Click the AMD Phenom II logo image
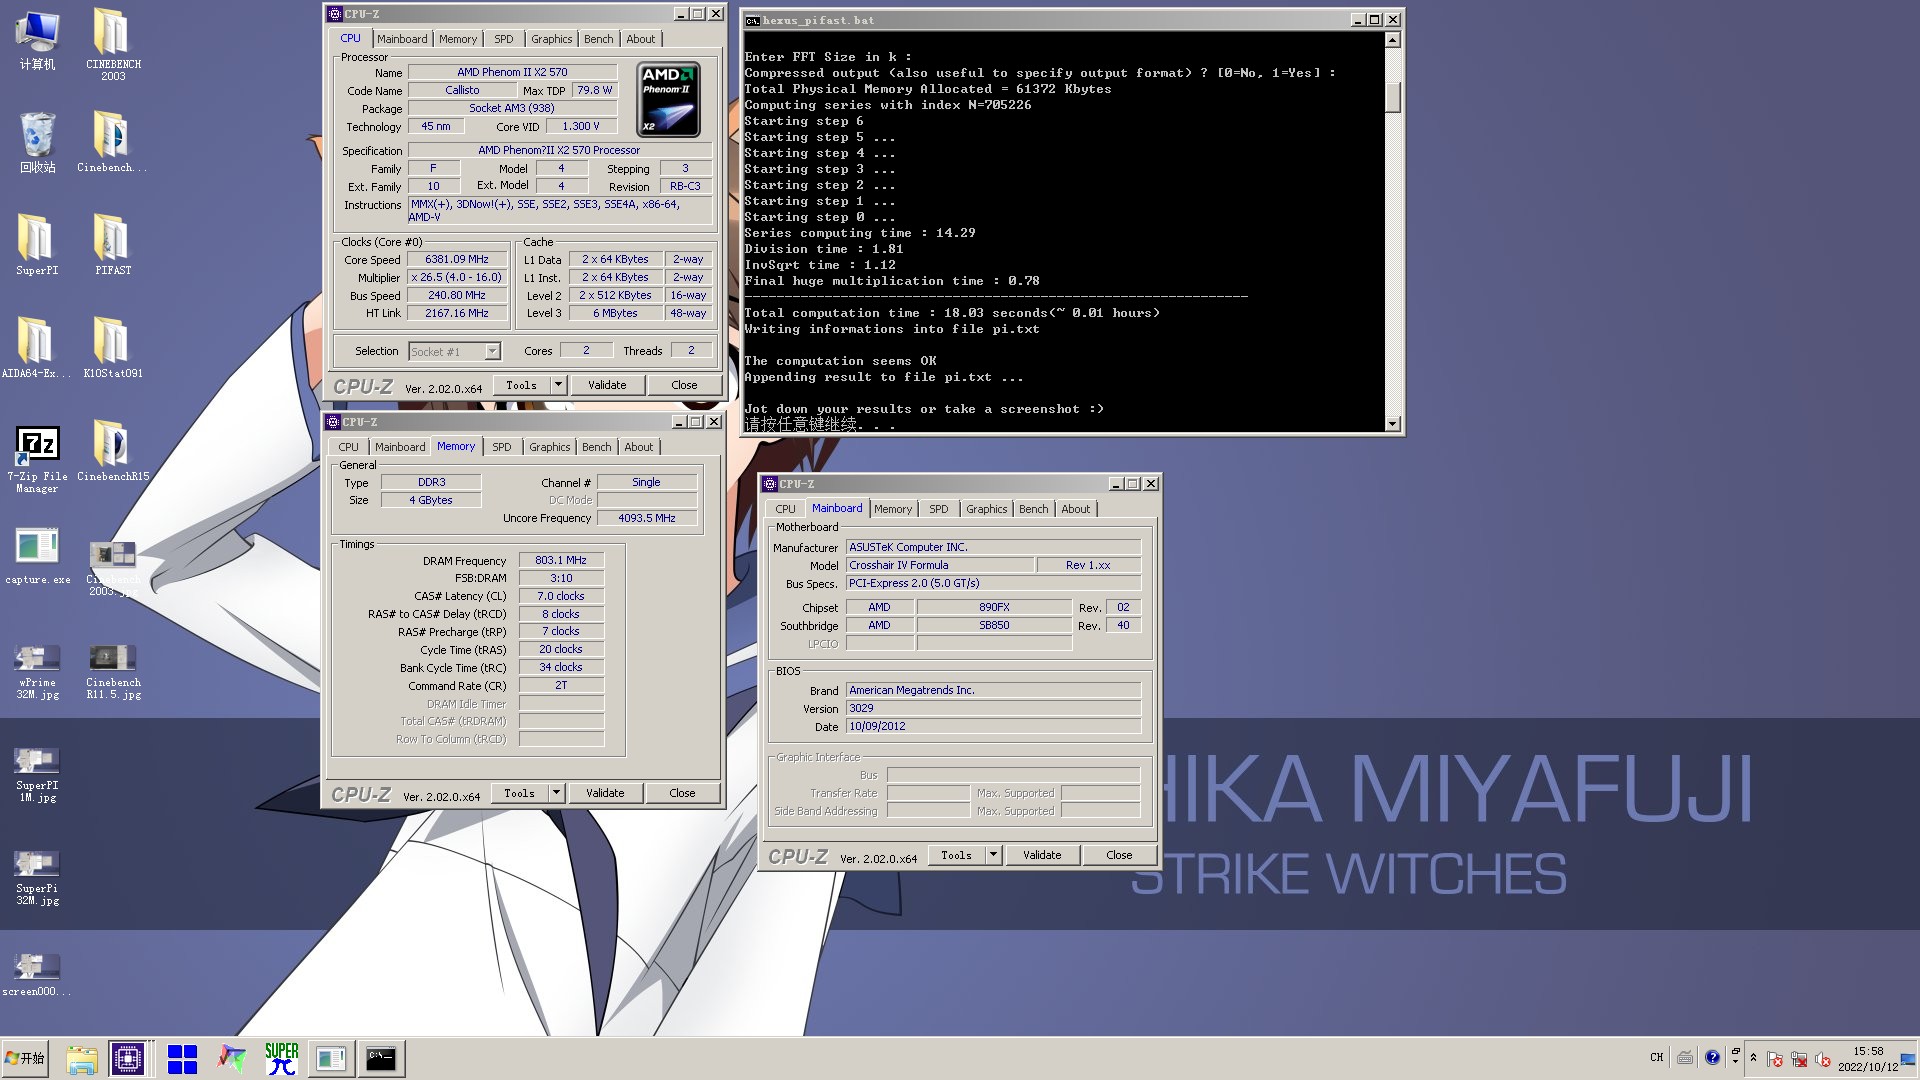This screenshot has width=1920, height=1080. [x=668, y=99]
